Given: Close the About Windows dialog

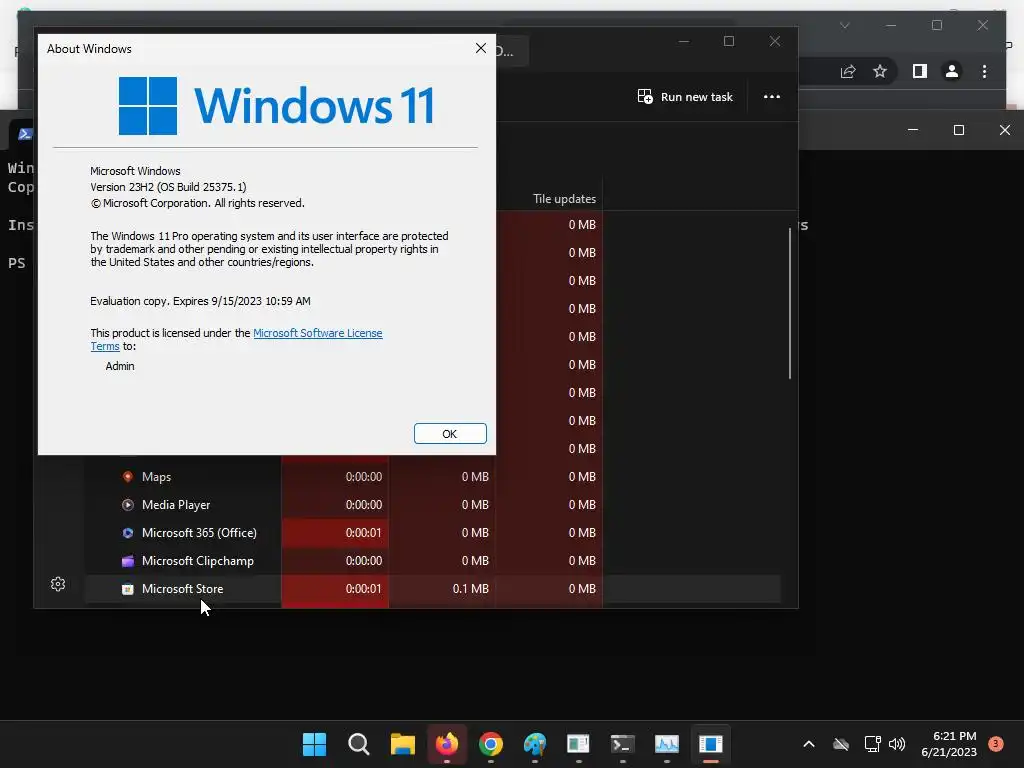Looking at the screenshot, I should point(481,48).
